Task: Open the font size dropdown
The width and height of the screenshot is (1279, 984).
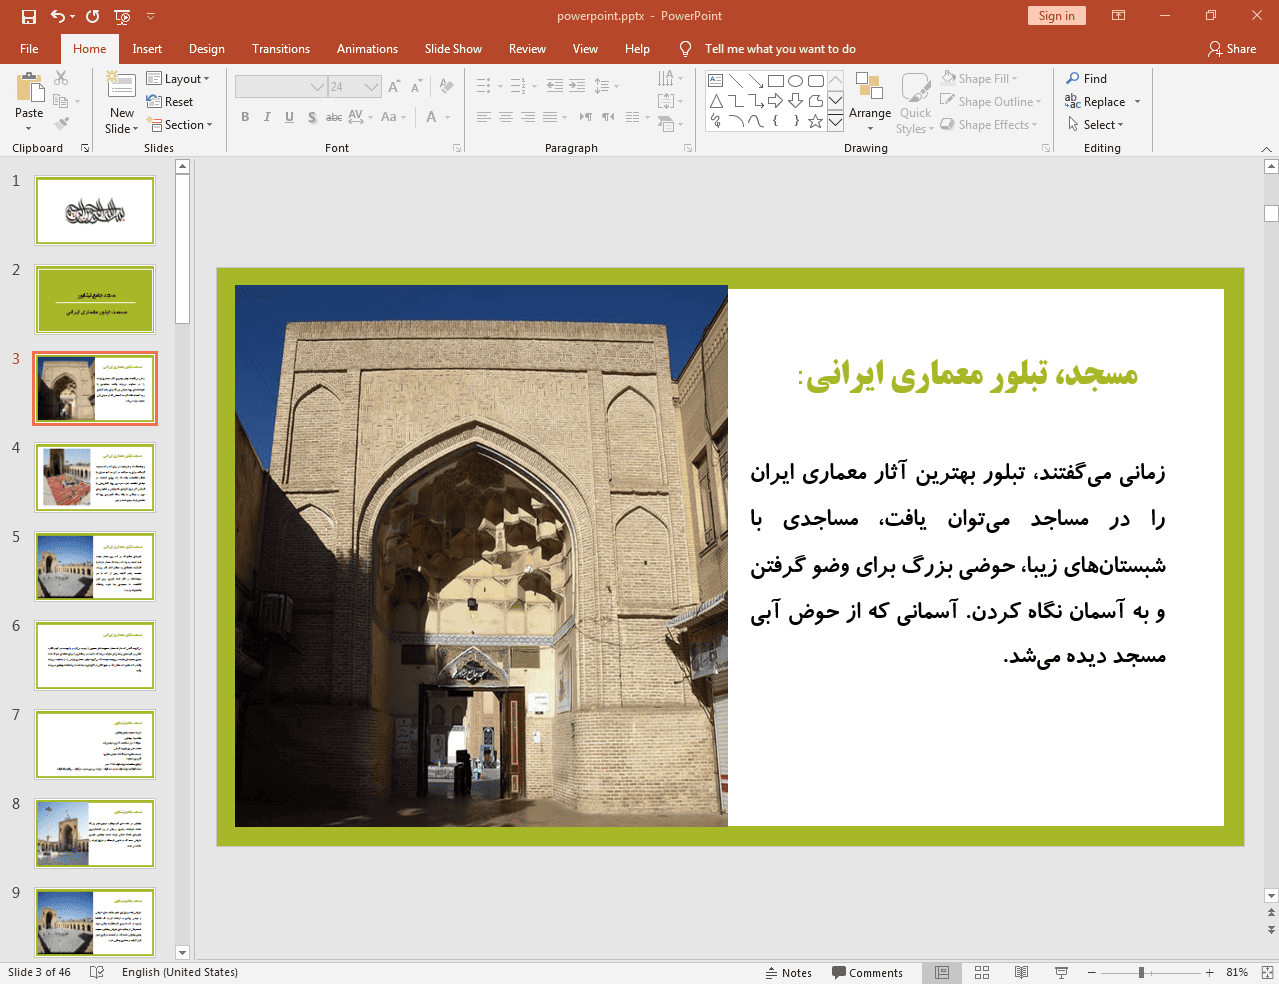Action: [x=371, y=87]
